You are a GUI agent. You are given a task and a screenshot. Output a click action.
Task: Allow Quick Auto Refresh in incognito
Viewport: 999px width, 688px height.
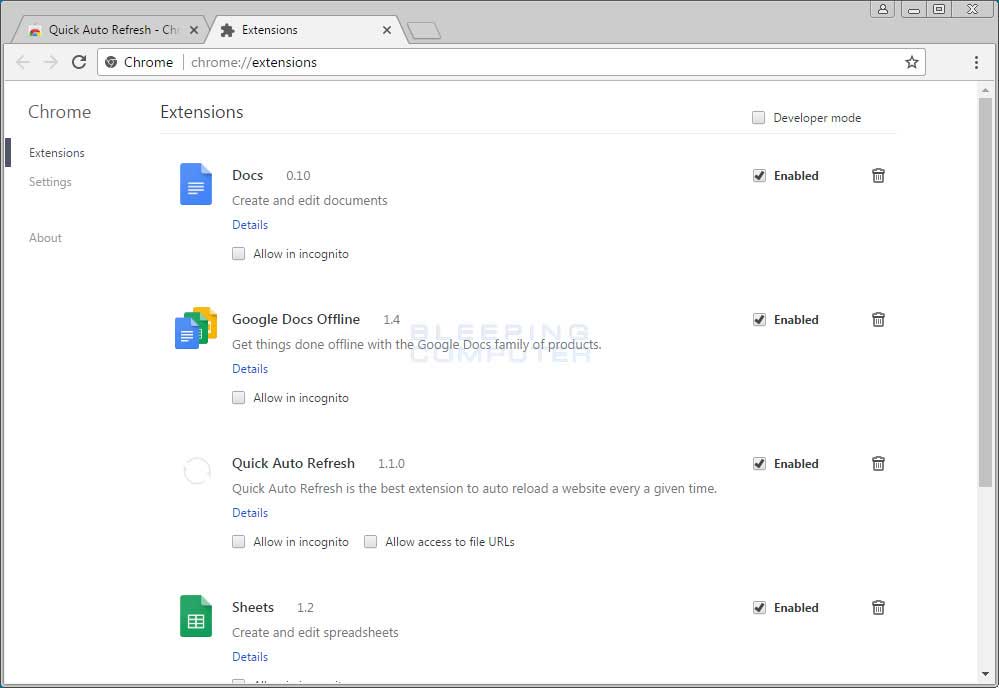tap(238, 541)
